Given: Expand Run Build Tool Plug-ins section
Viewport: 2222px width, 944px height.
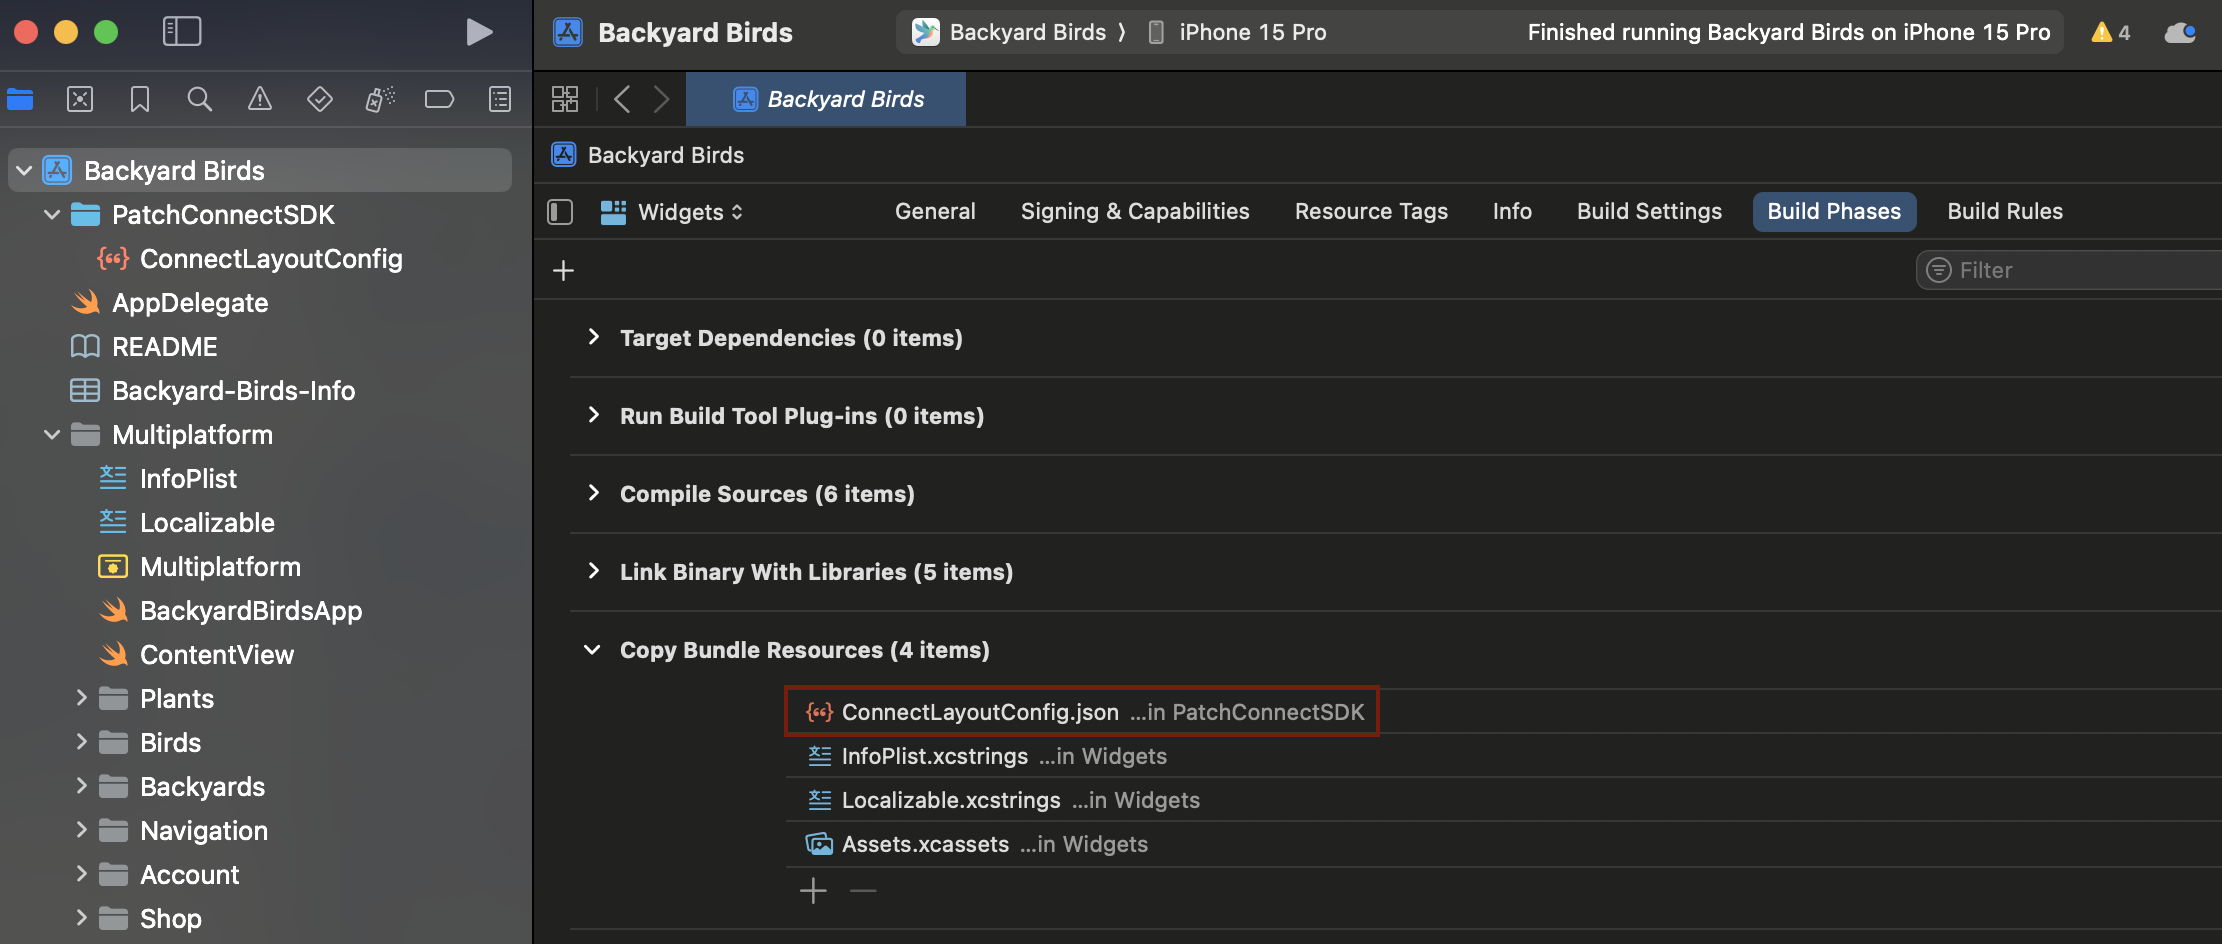Looking at the screenshot, I should click(x=594, y=415).
